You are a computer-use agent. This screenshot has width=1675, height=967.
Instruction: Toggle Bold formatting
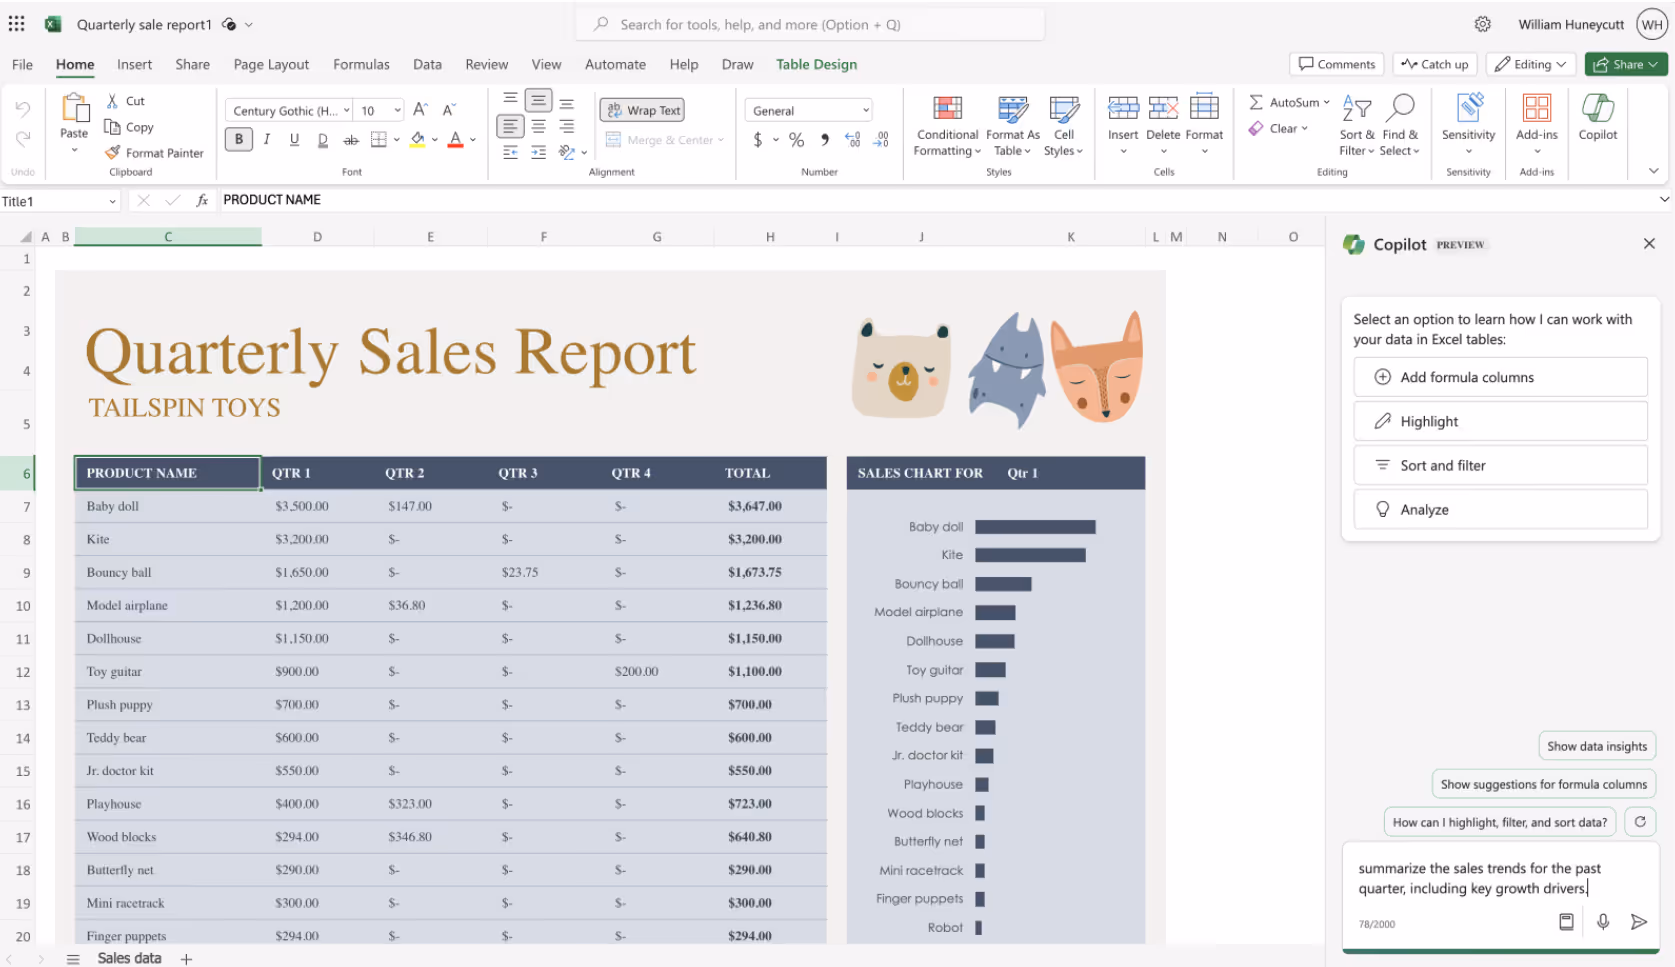pyautogui.click(x=238, y=140)
